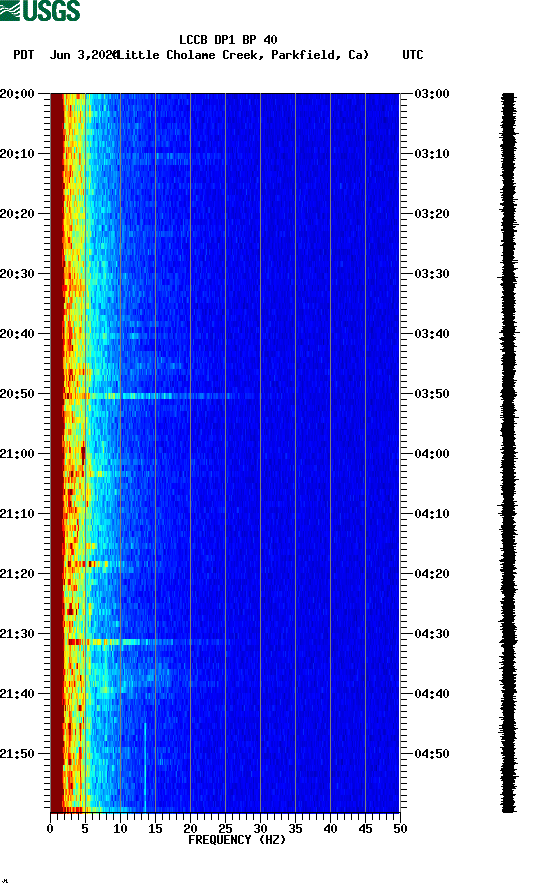Click the '03:50' UTC time label
Viewport: 552px width, 892px height.
pos(432,394)
